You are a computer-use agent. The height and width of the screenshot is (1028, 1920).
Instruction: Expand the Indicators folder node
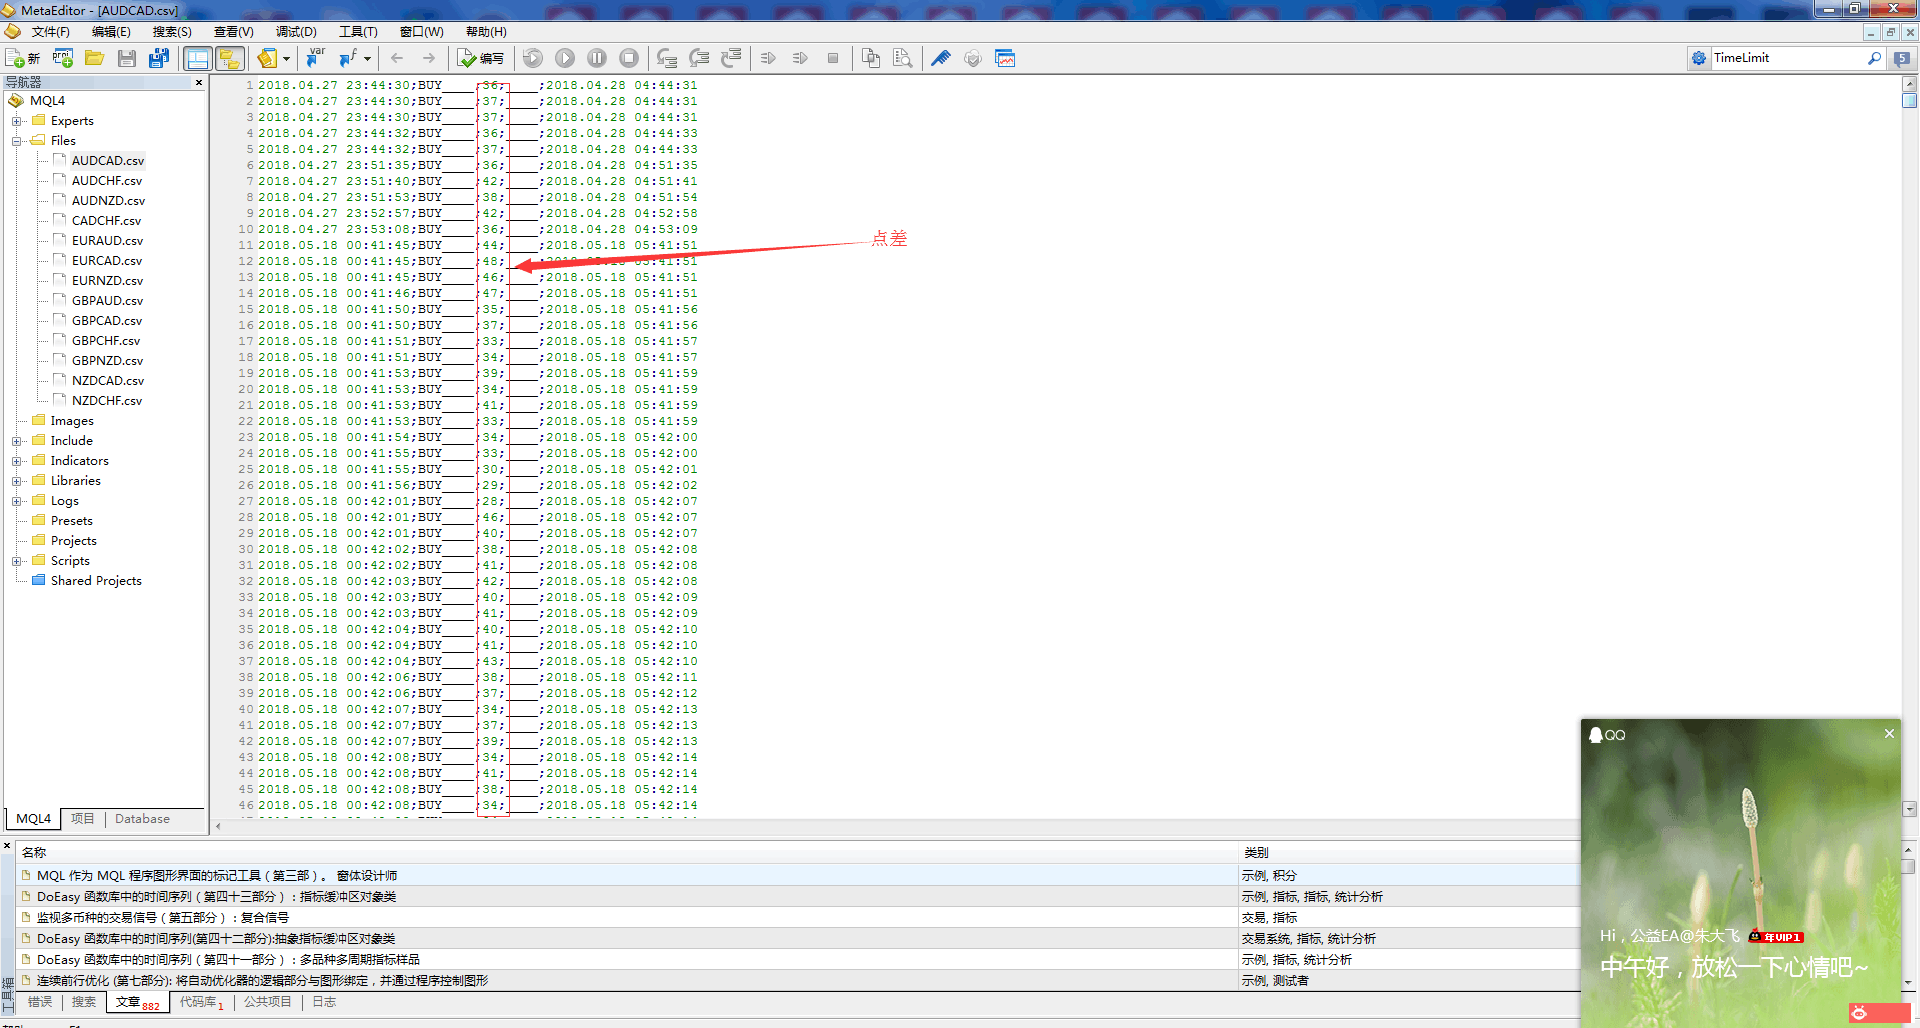[17, 461]
